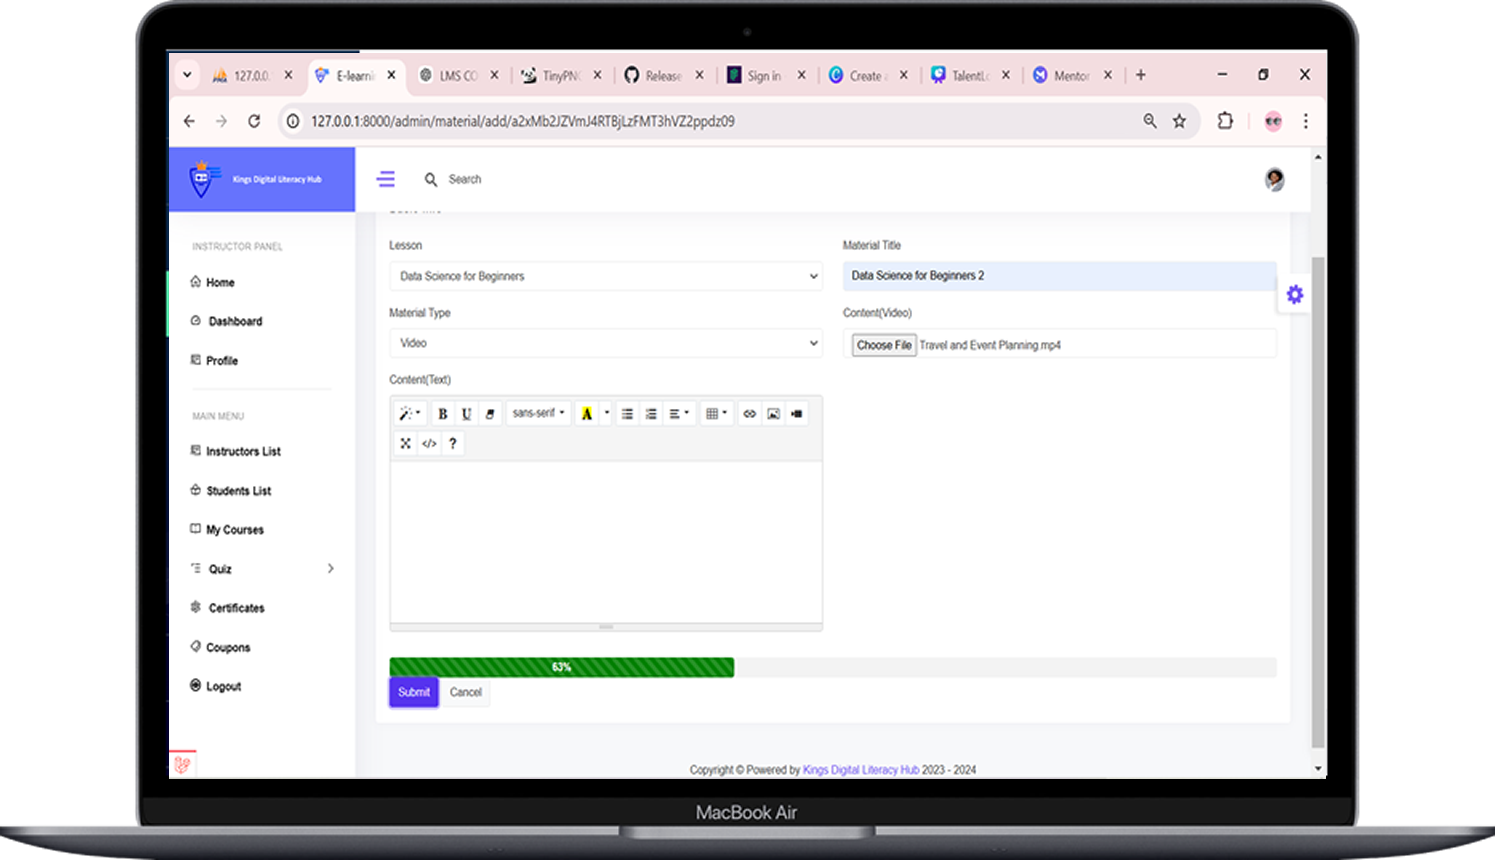Open the sans-serif font family dropdown
The image size is (1495, 860).
coord(538,413)
